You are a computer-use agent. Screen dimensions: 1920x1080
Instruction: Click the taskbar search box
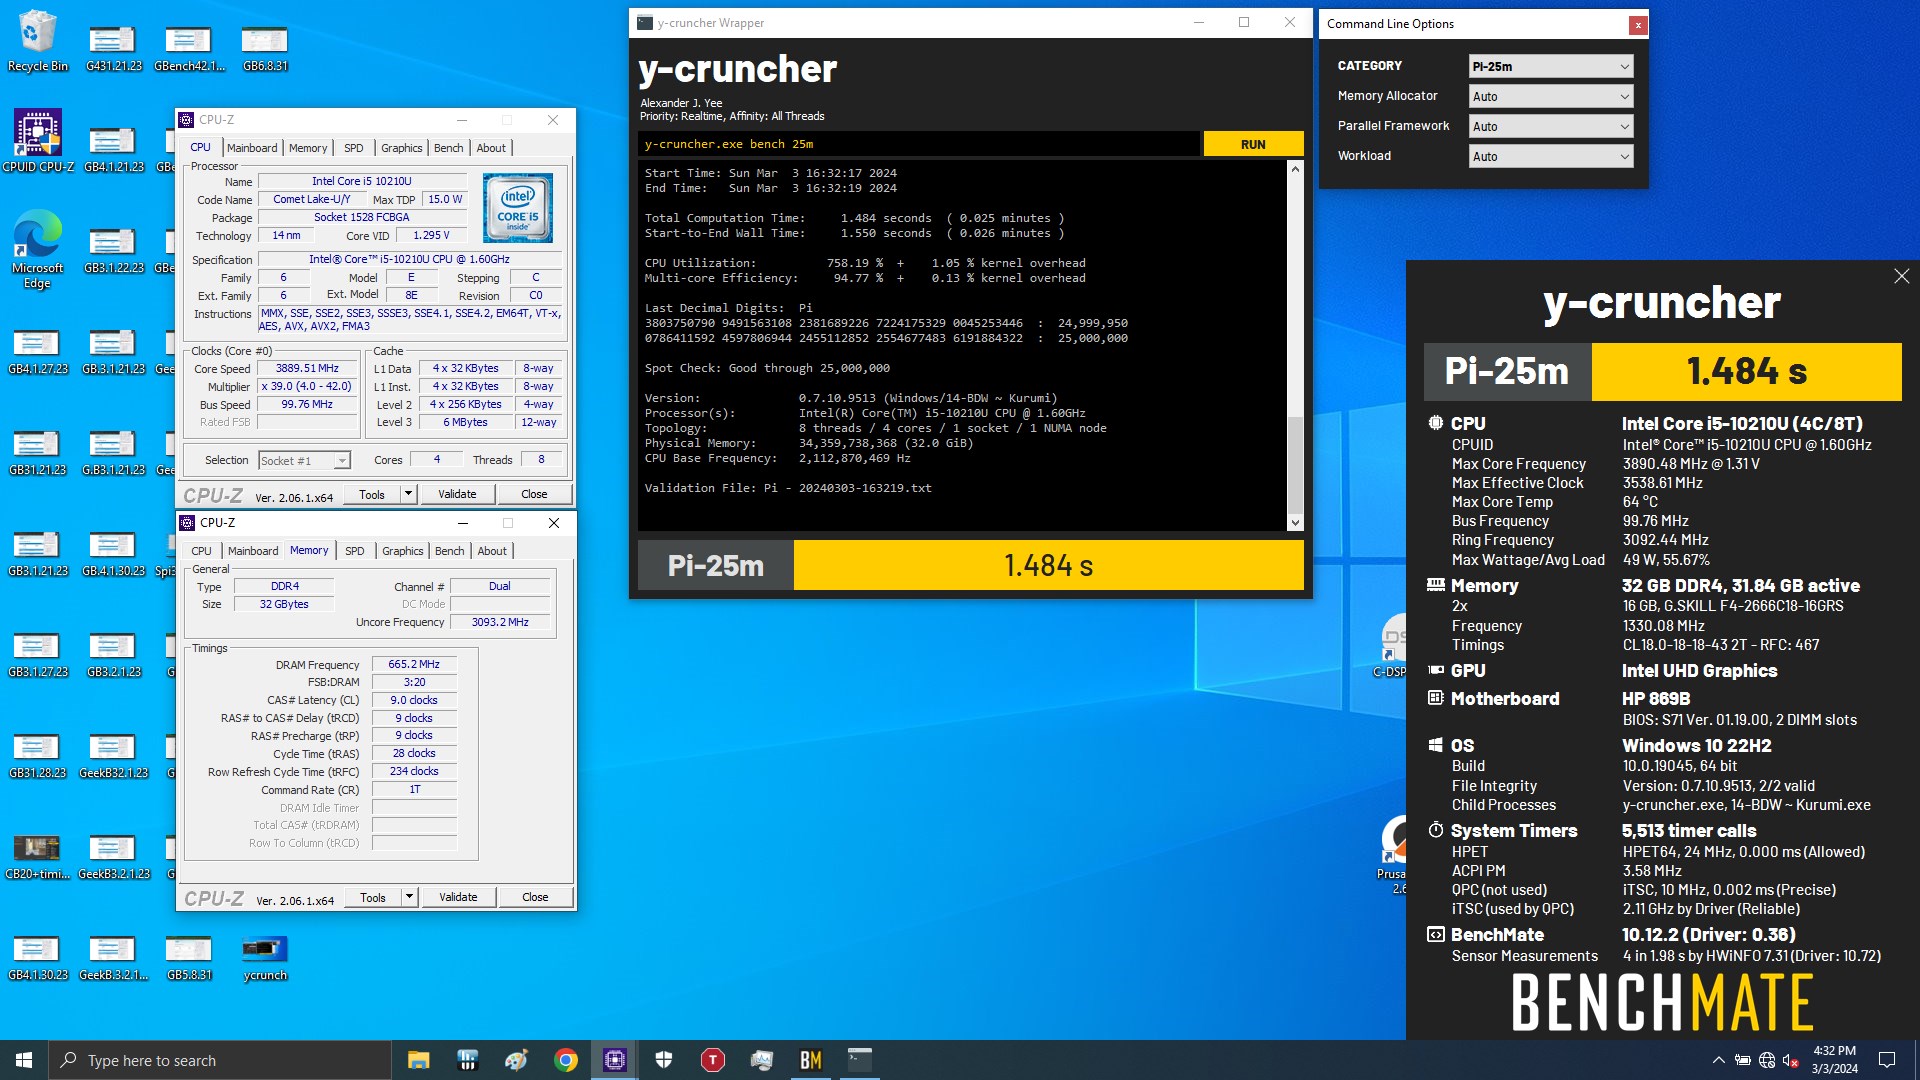click(x=220, y=1060)
